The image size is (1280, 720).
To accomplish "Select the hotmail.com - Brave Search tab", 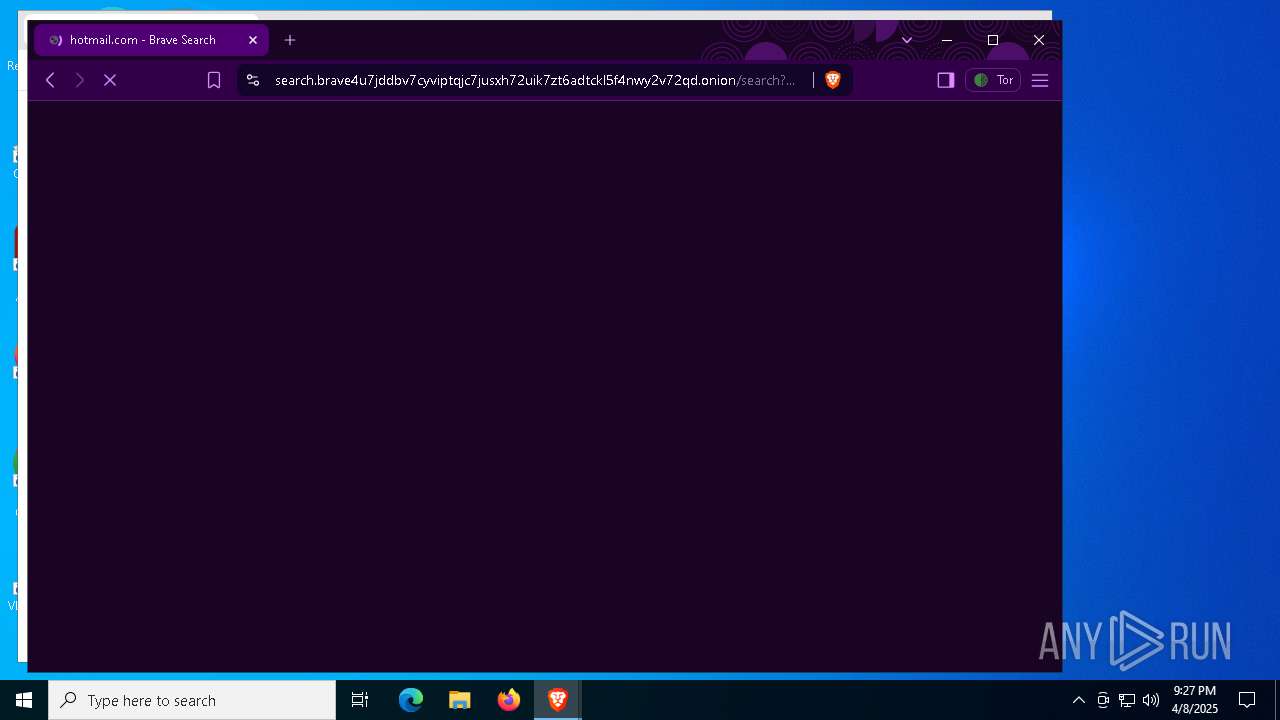I will click(x=151, y=40).
